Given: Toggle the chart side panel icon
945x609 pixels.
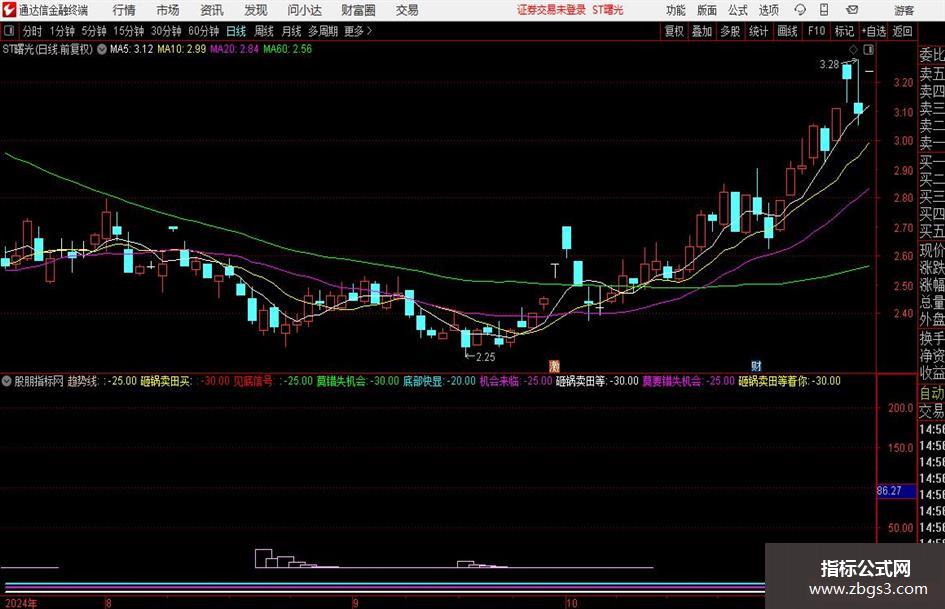Looking at the screenshot, I should [x=868, y=49].
